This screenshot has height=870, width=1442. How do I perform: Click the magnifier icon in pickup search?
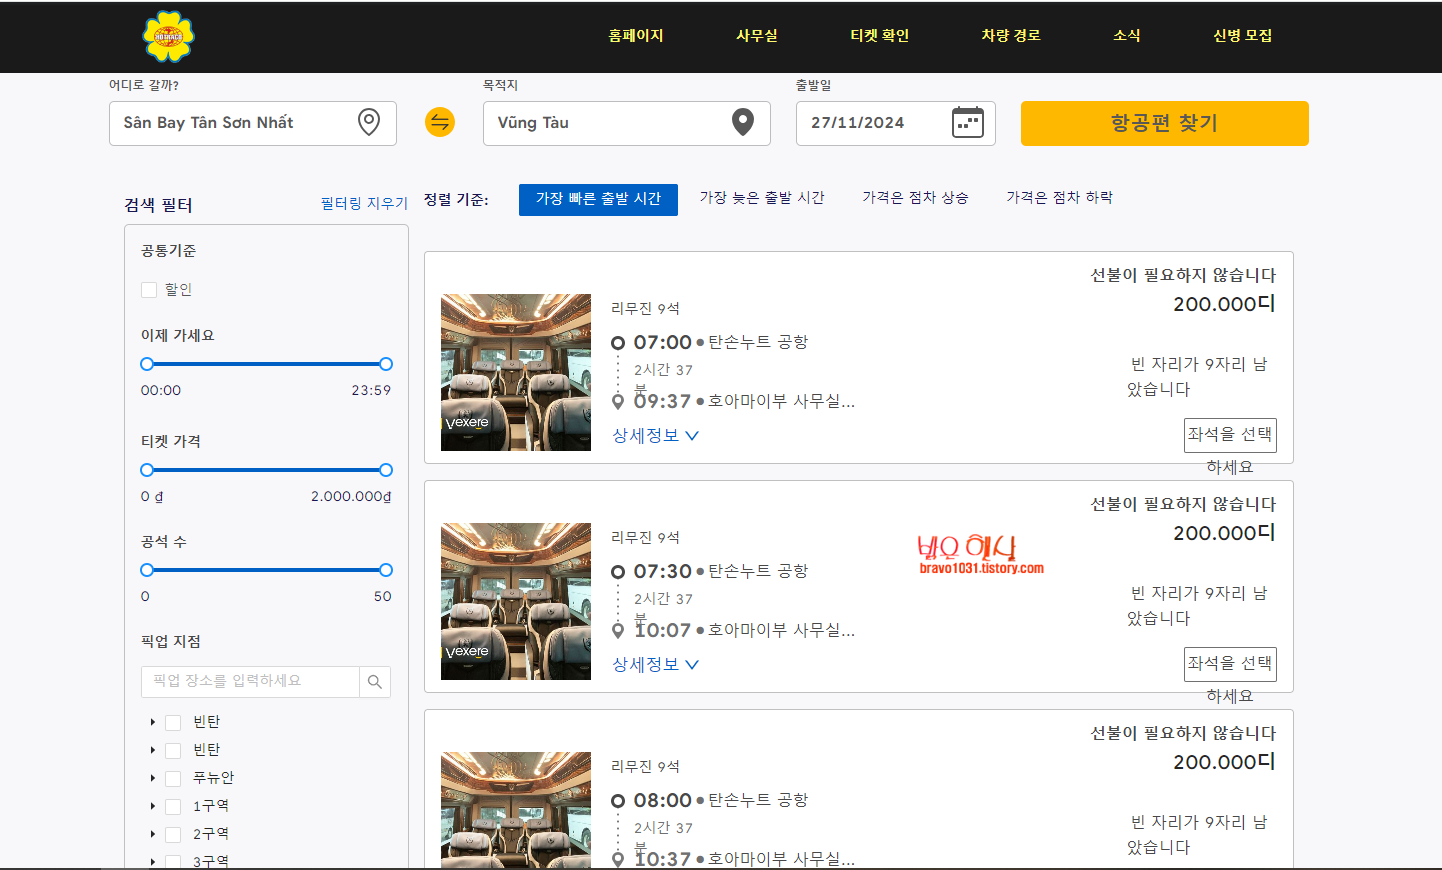tap(375, 682)
